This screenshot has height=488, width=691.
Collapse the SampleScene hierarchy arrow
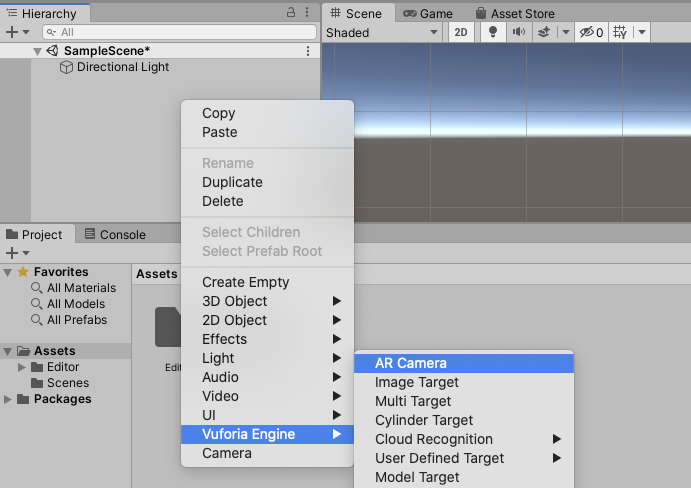pyautogui.click(x=37, y=52)
